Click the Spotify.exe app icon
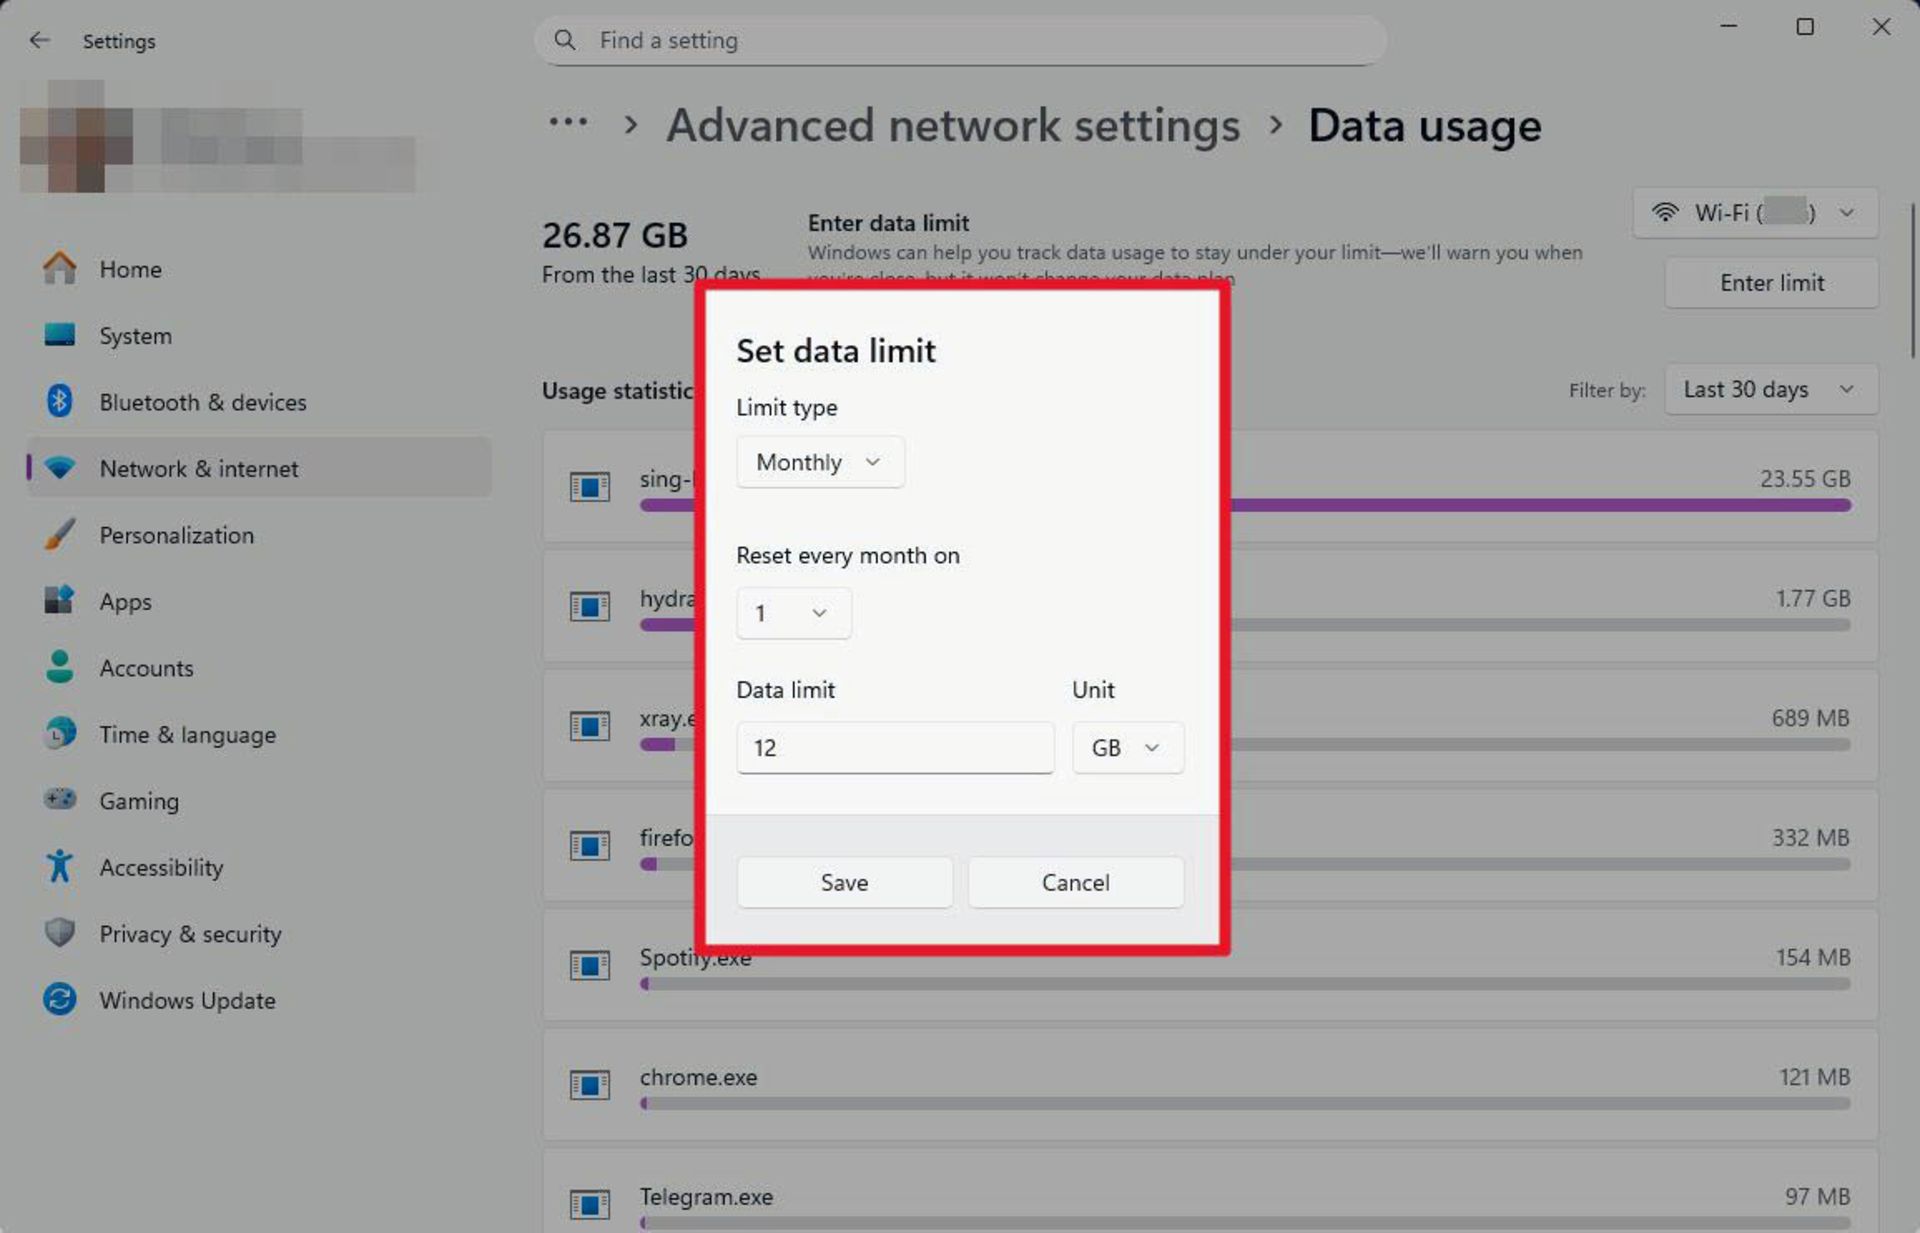Viewport: 1920px width, 1233px height. (x=589, y=965)
